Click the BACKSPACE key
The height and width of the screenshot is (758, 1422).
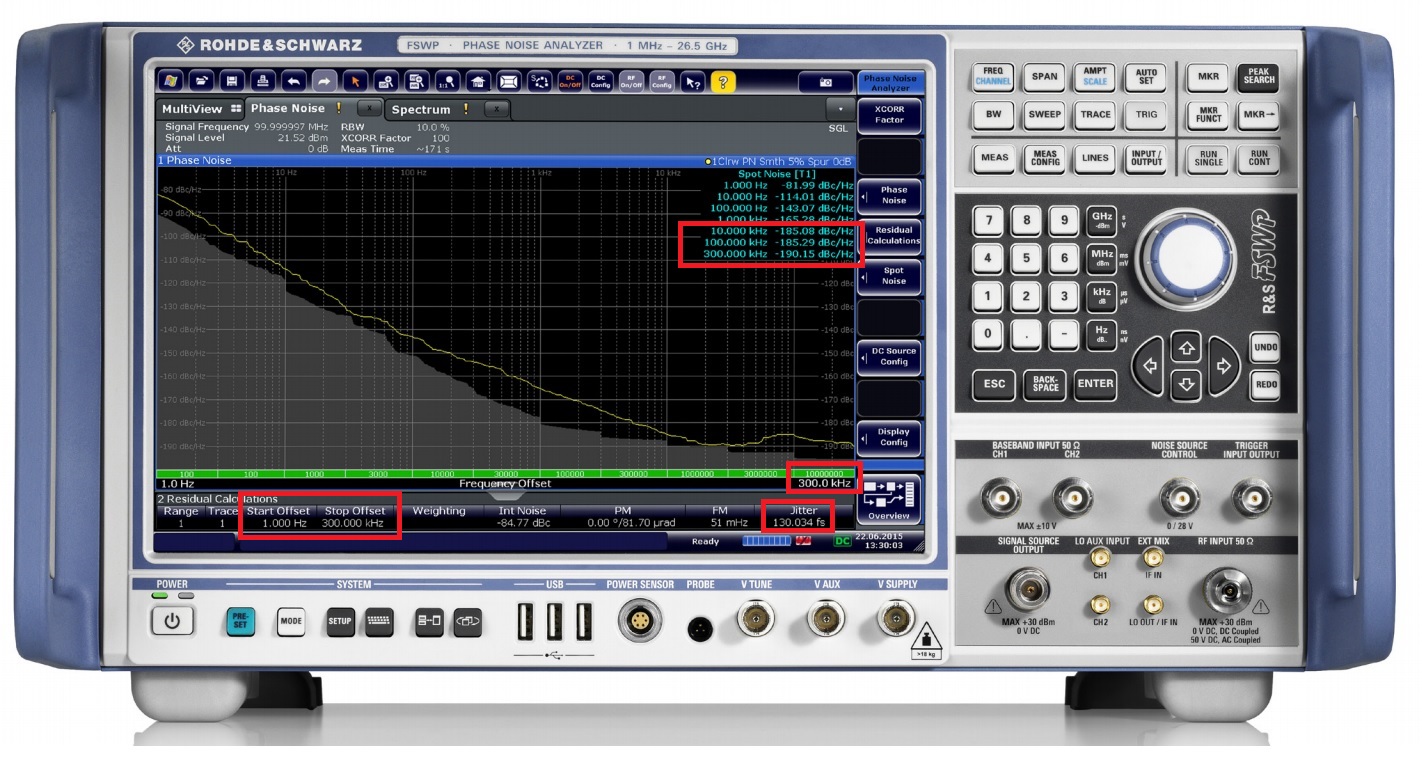[1044, 384]
